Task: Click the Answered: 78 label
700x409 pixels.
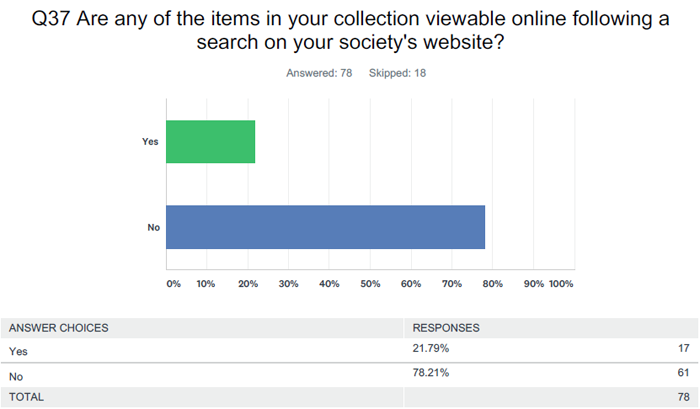Action: [319, 73]
